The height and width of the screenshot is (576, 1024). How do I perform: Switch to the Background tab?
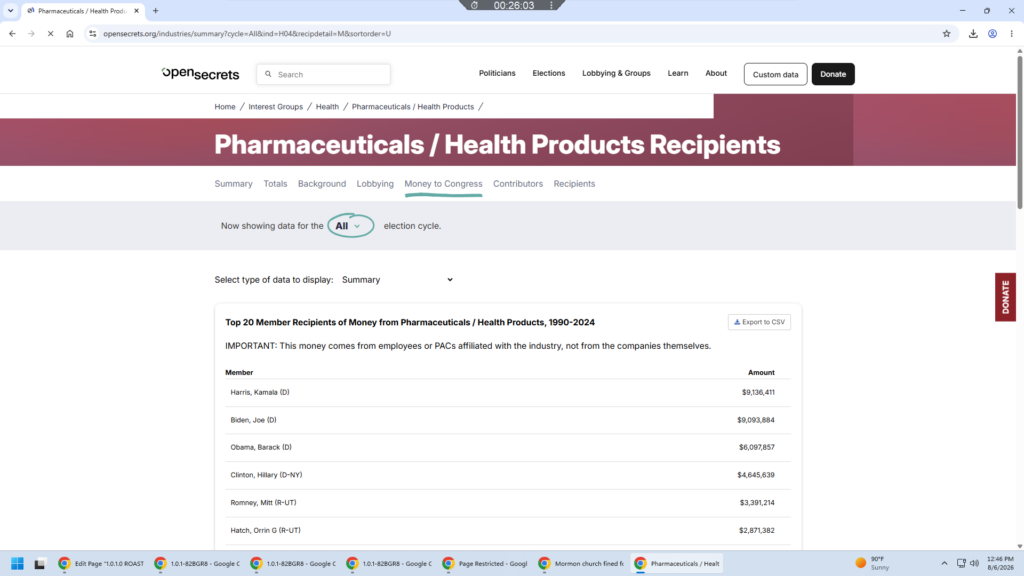pos(322,184)
